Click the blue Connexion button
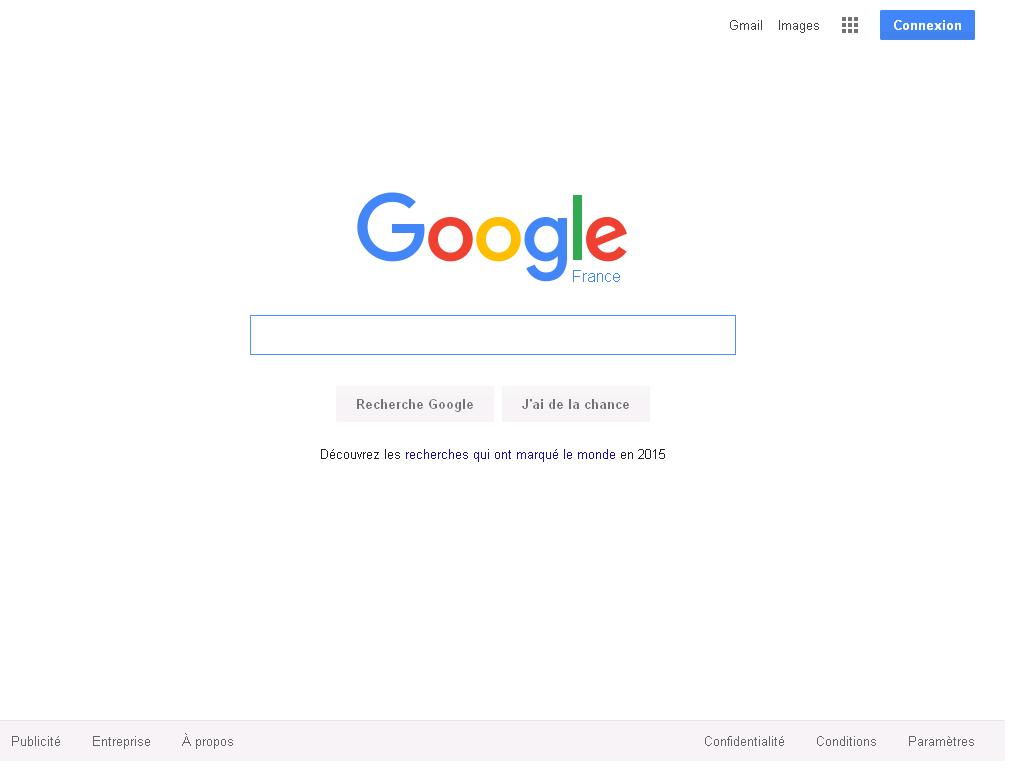Image resolution: width=1024 pixels, height=768 pixels. point(927,25)
